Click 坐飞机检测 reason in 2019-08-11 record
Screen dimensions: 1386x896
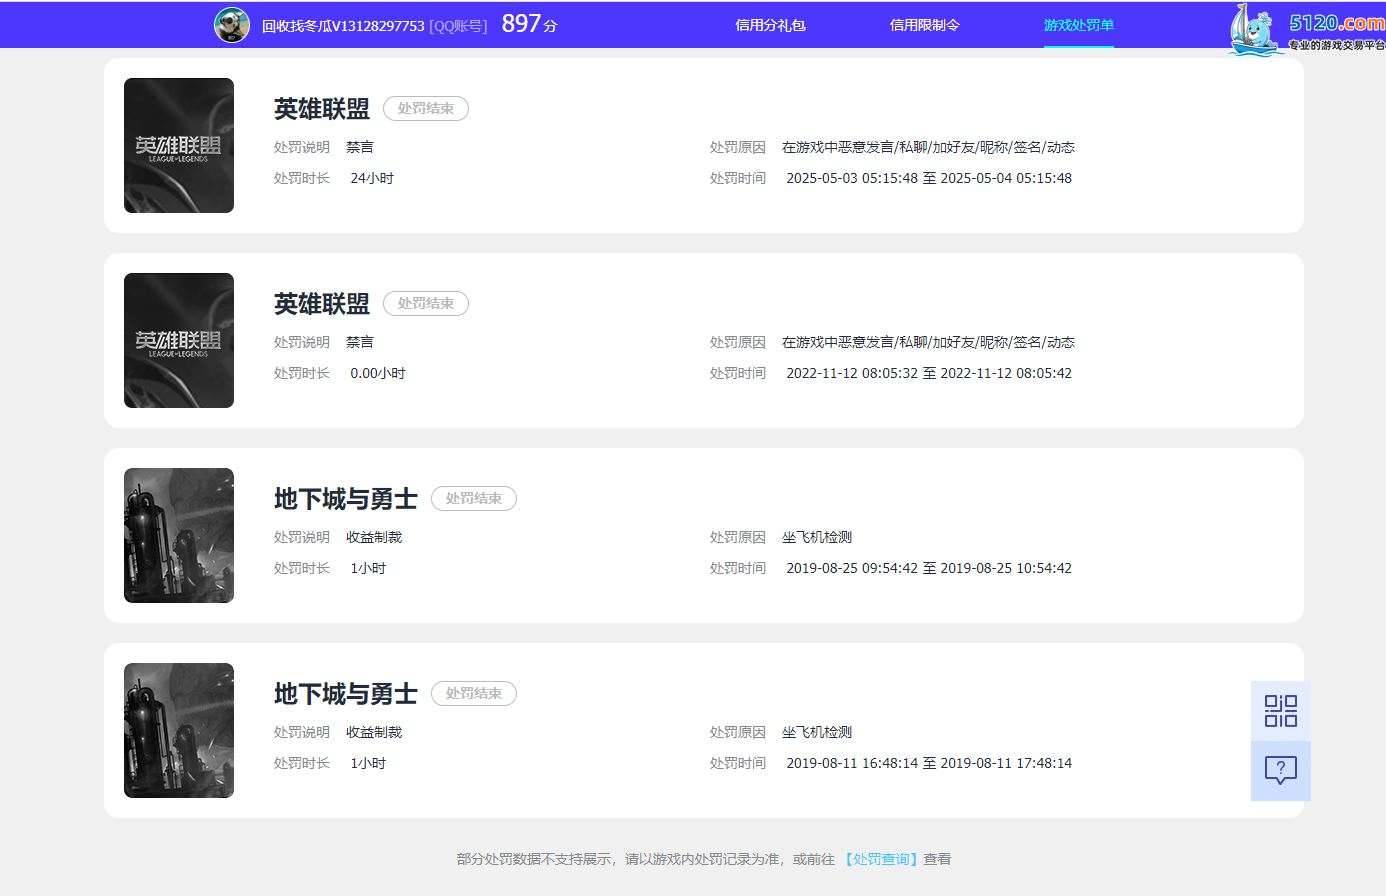[817, 732]
